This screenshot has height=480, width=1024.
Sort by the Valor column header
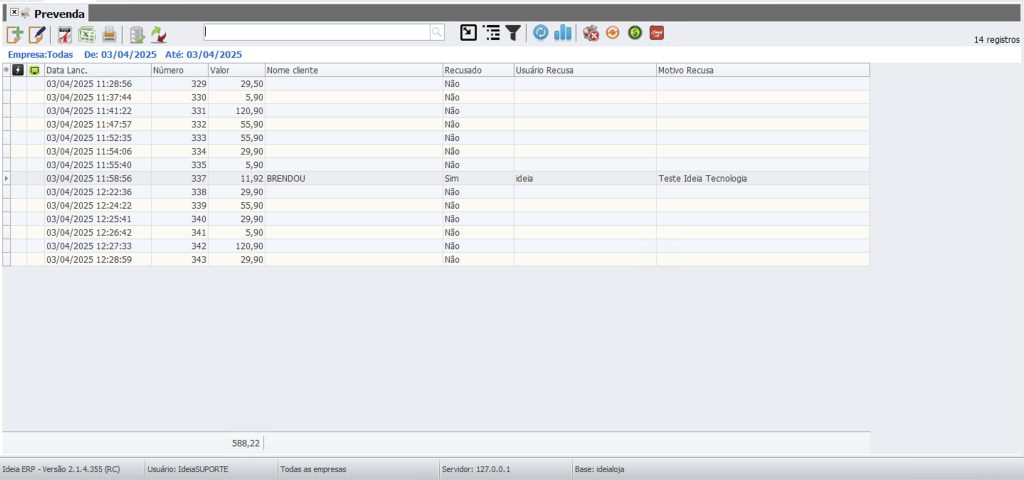click(236, 71)
